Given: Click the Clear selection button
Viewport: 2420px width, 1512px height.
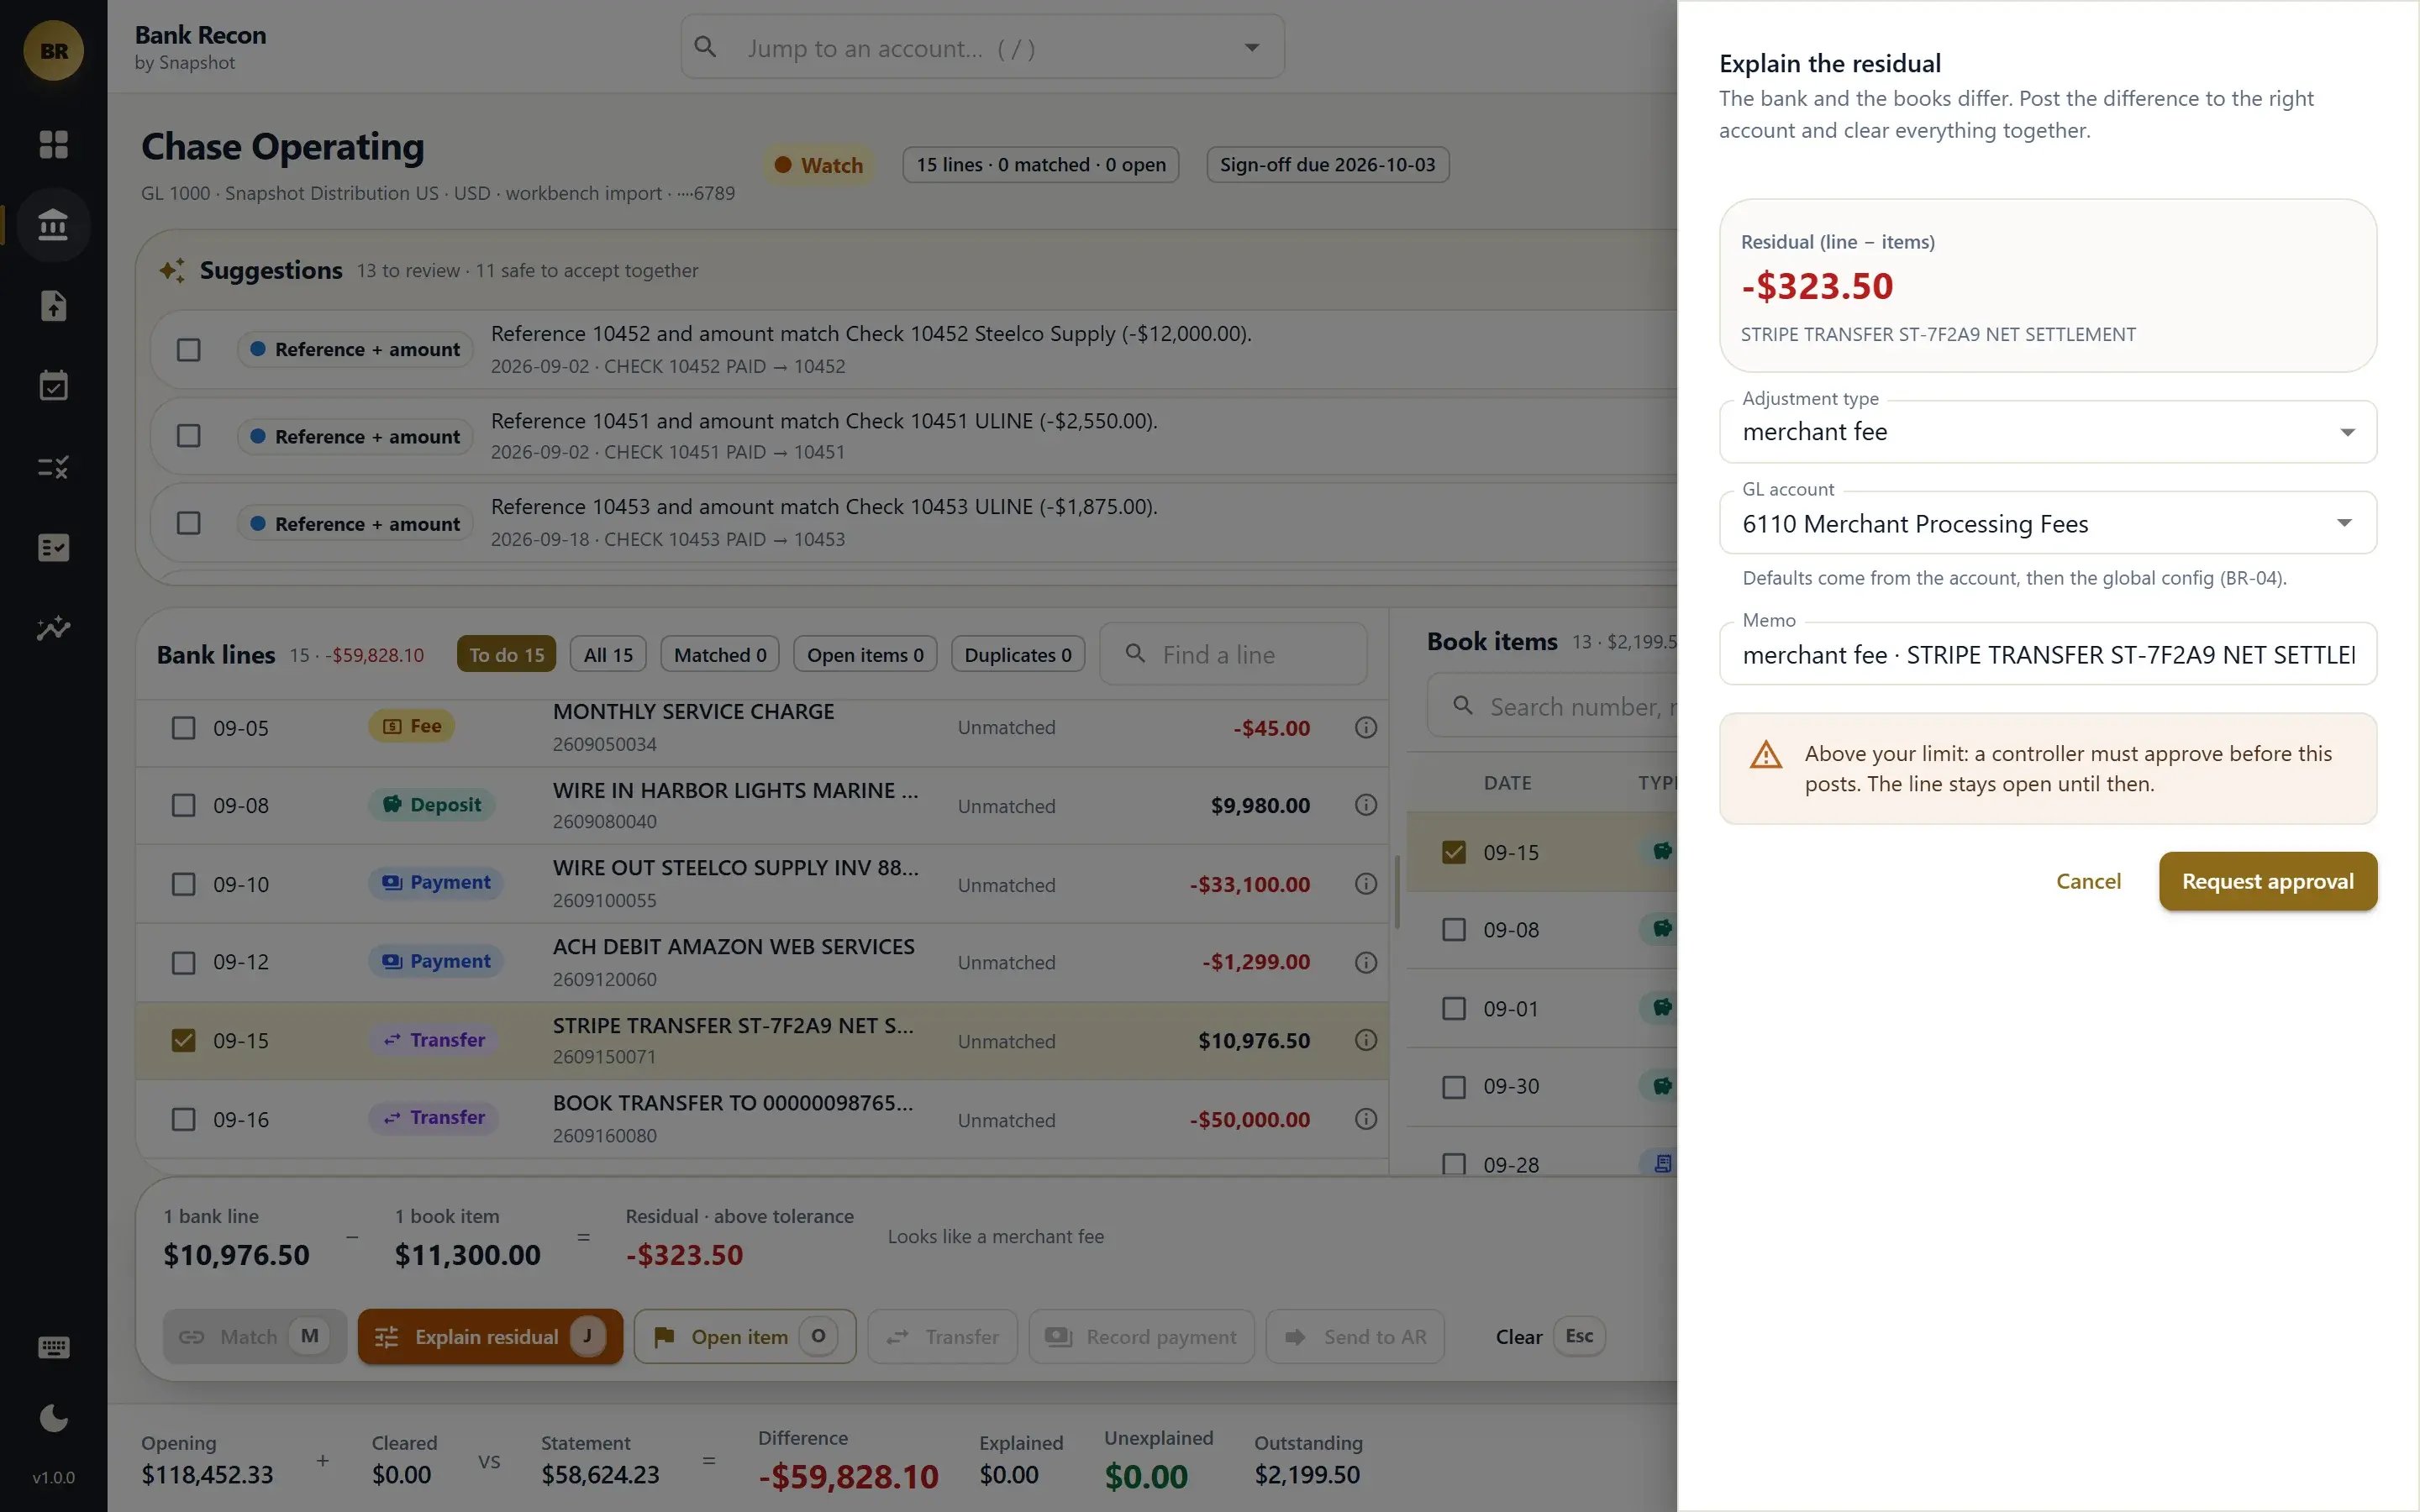Looking at the screenshot, I should pyautogui.click(x=1550, y=1336).
